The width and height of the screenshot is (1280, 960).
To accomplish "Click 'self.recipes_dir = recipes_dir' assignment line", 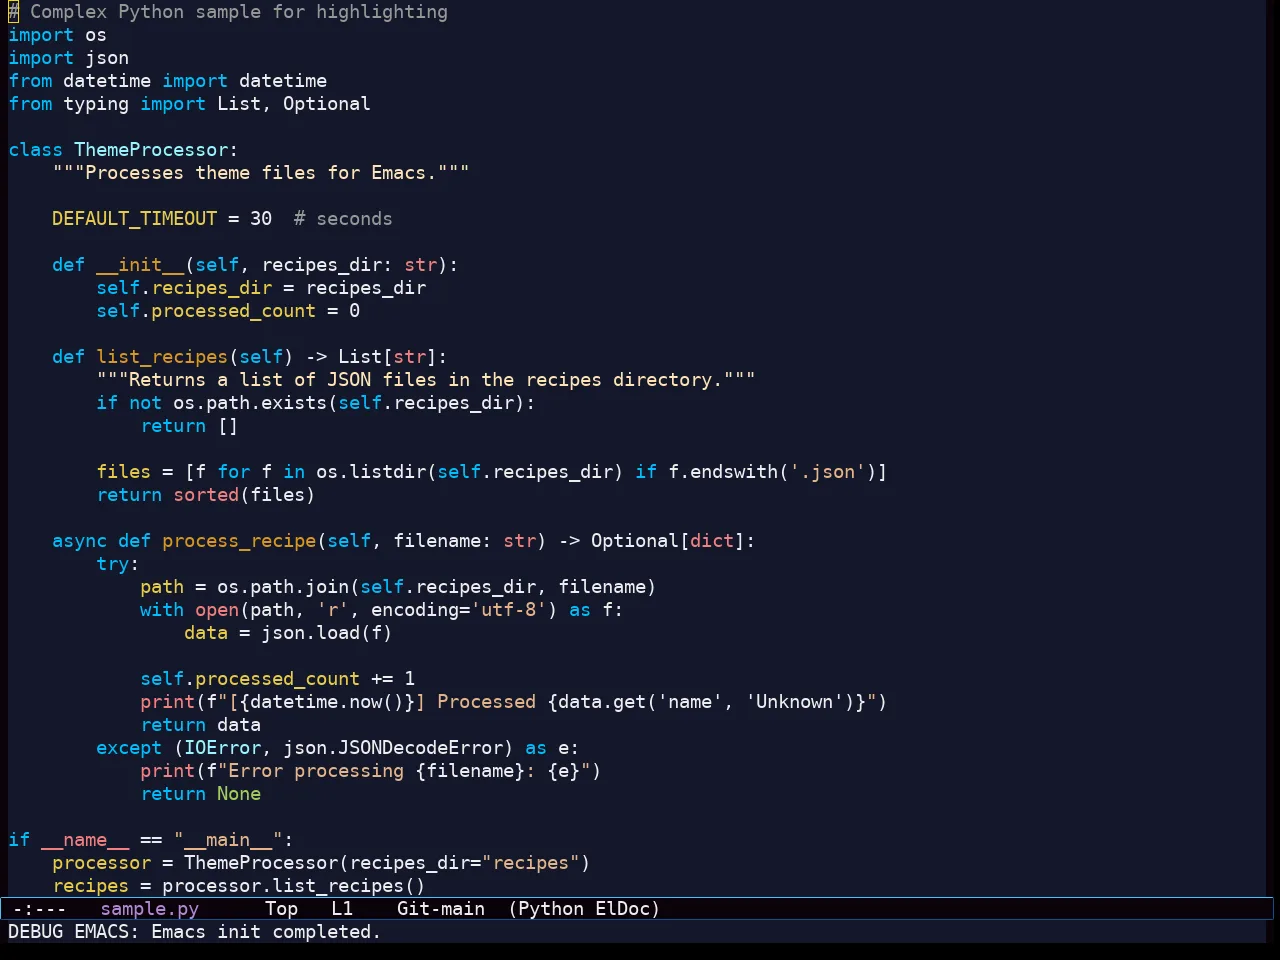I will tap(261, 288).
